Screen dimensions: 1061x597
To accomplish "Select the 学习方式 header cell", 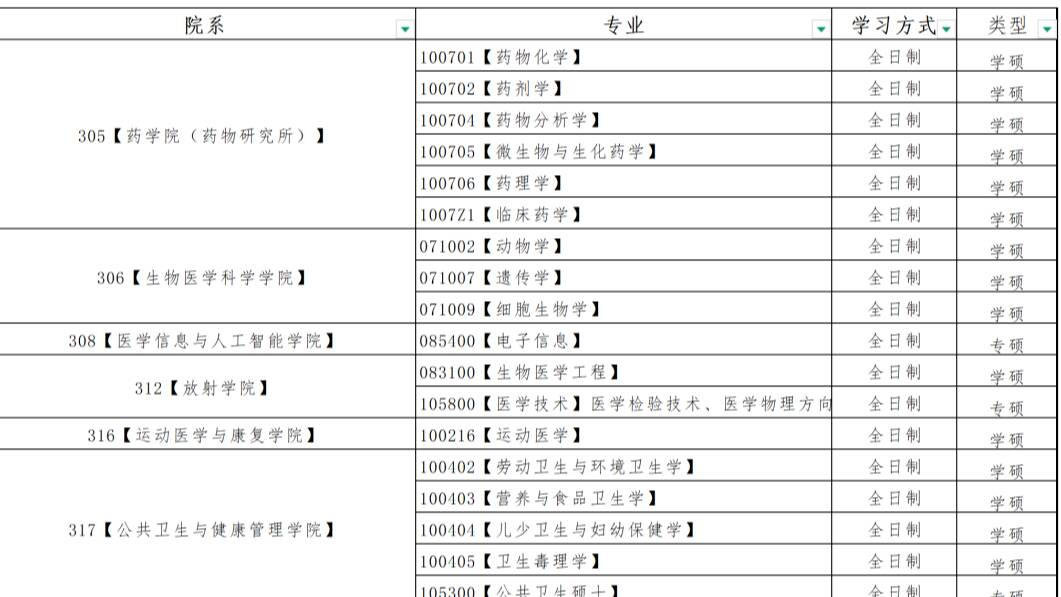I will [894, 24].
